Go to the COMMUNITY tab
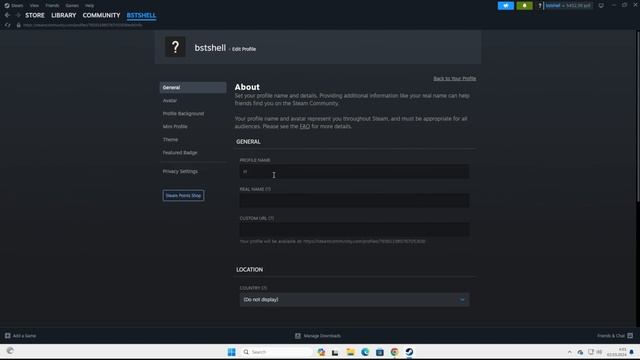The width and height of the screenshot is (640, 360). (101, 15)
